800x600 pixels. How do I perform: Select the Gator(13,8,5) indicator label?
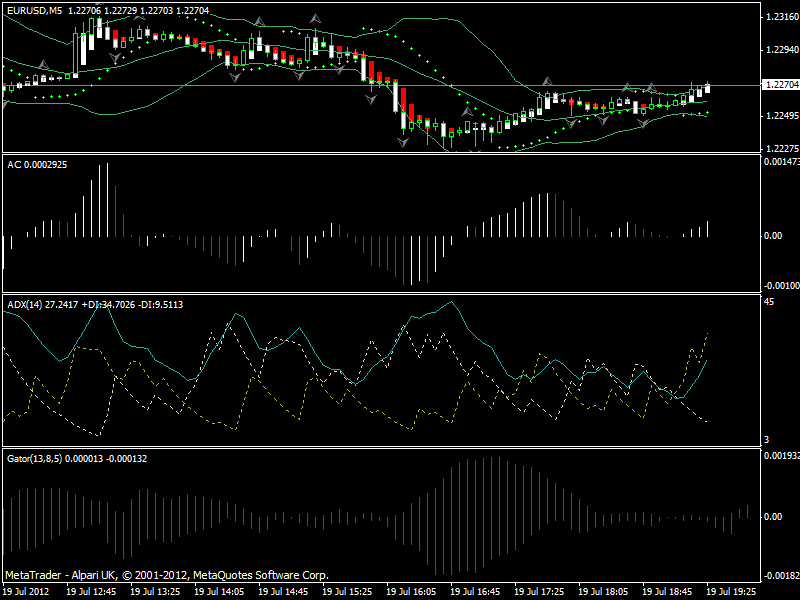[77, 459]
